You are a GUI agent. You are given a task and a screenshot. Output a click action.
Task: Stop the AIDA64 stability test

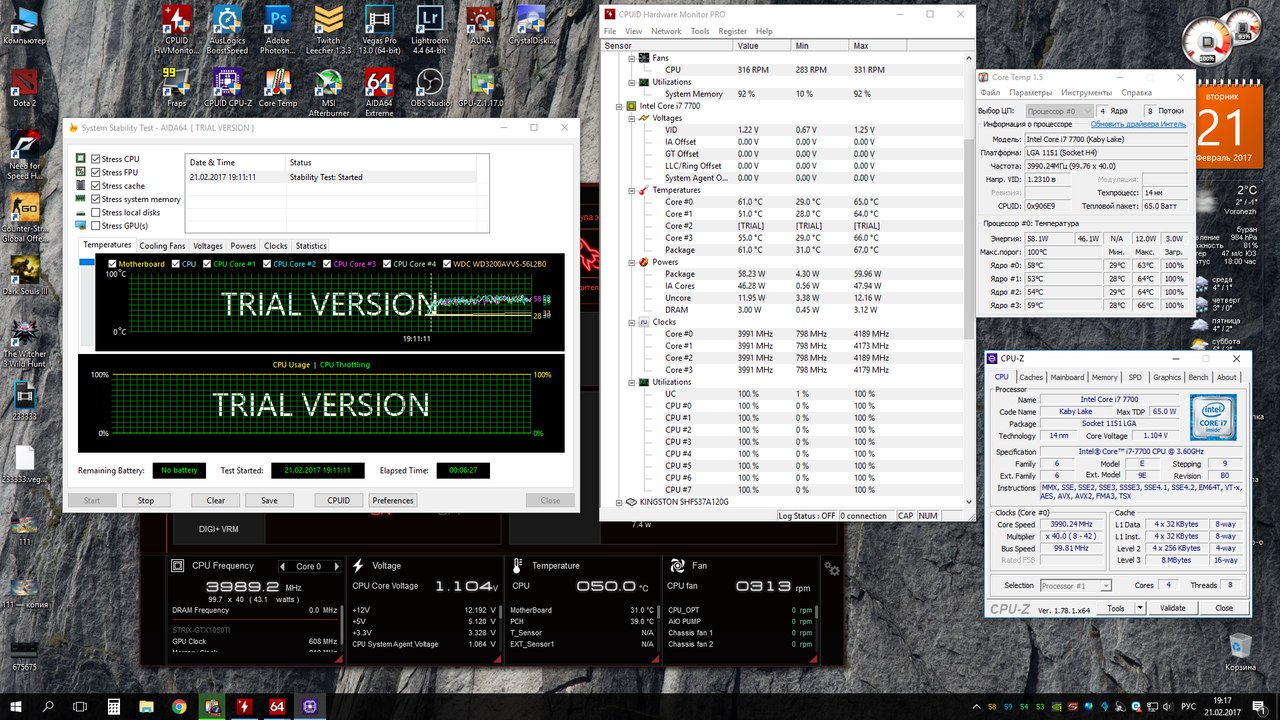(x=146, y=500)
